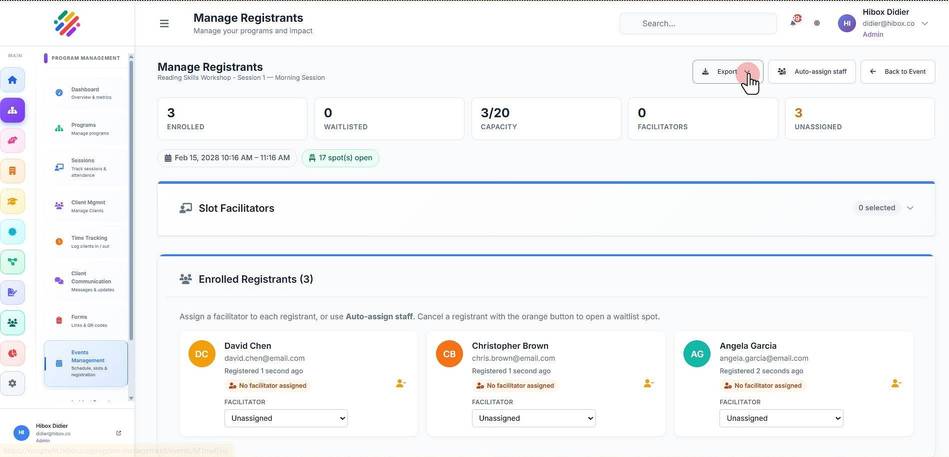Click Christopher Brown's CB avatar
The height and width of the screenshot is (457, 949).
(x=449, y=354)
